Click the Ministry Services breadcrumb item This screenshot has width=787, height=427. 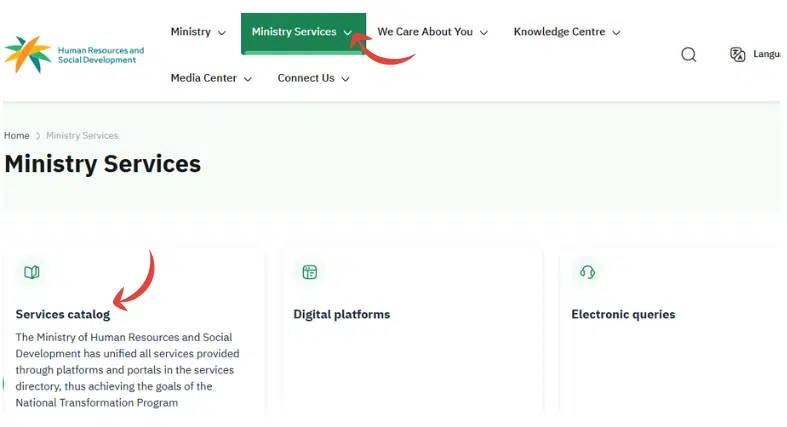[82, 135]
